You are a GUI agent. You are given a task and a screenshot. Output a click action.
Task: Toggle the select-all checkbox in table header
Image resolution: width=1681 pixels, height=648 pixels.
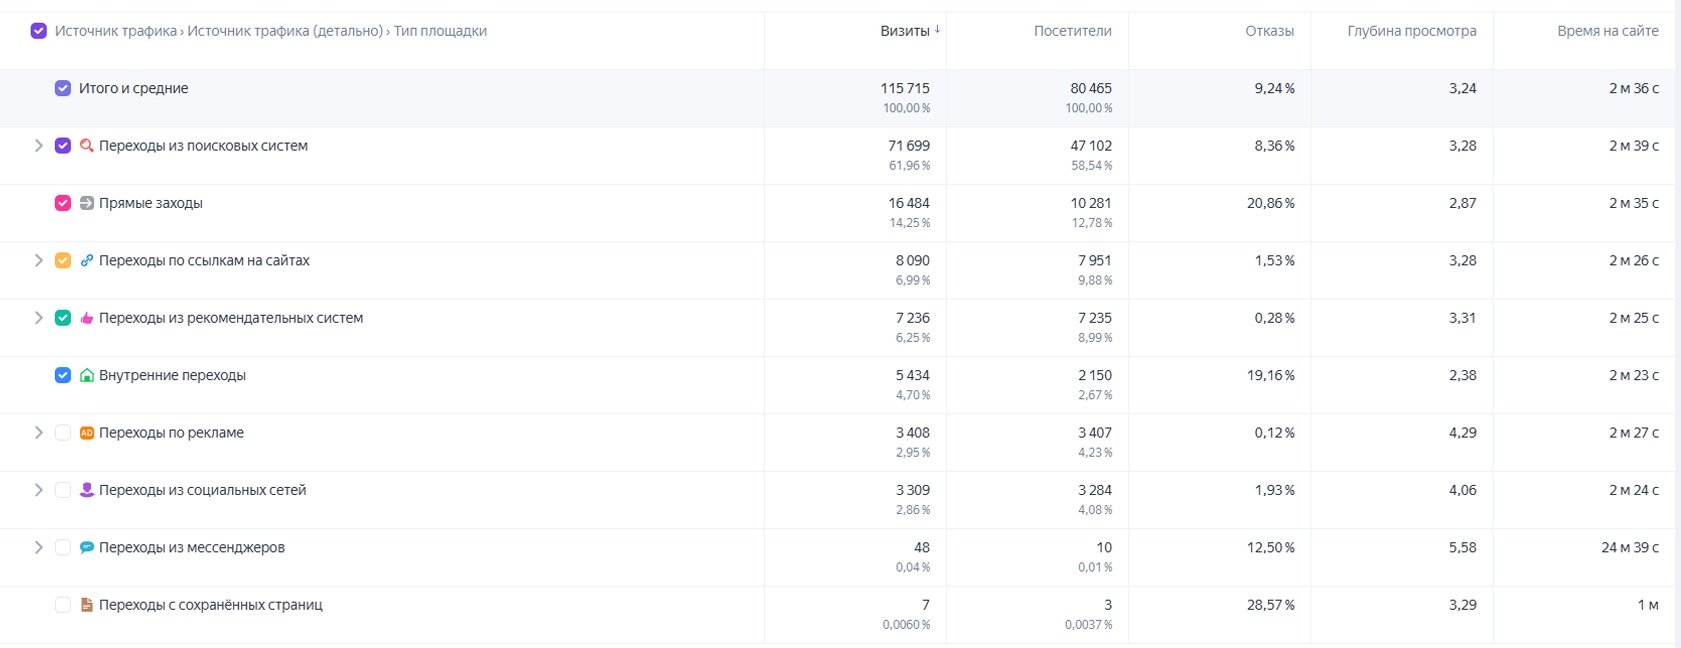(39, 31)
